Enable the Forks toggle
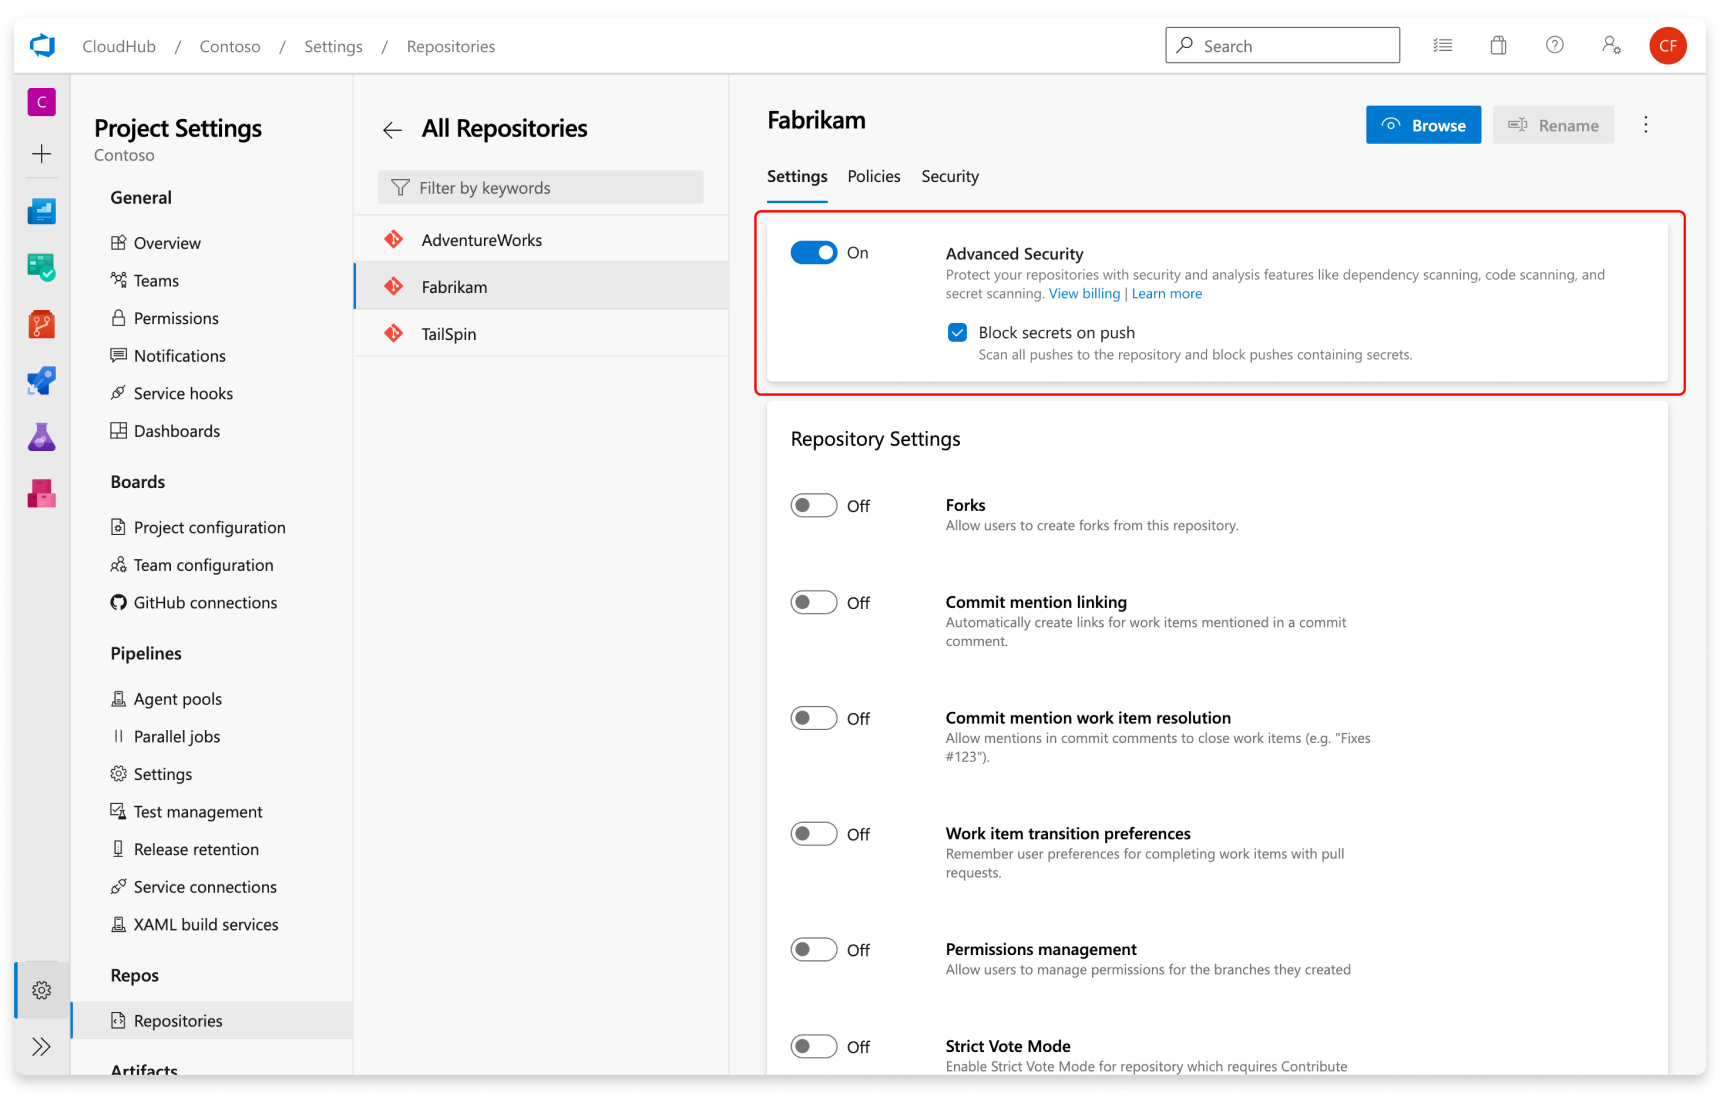1720x1096 pixels. coord(814,505)
